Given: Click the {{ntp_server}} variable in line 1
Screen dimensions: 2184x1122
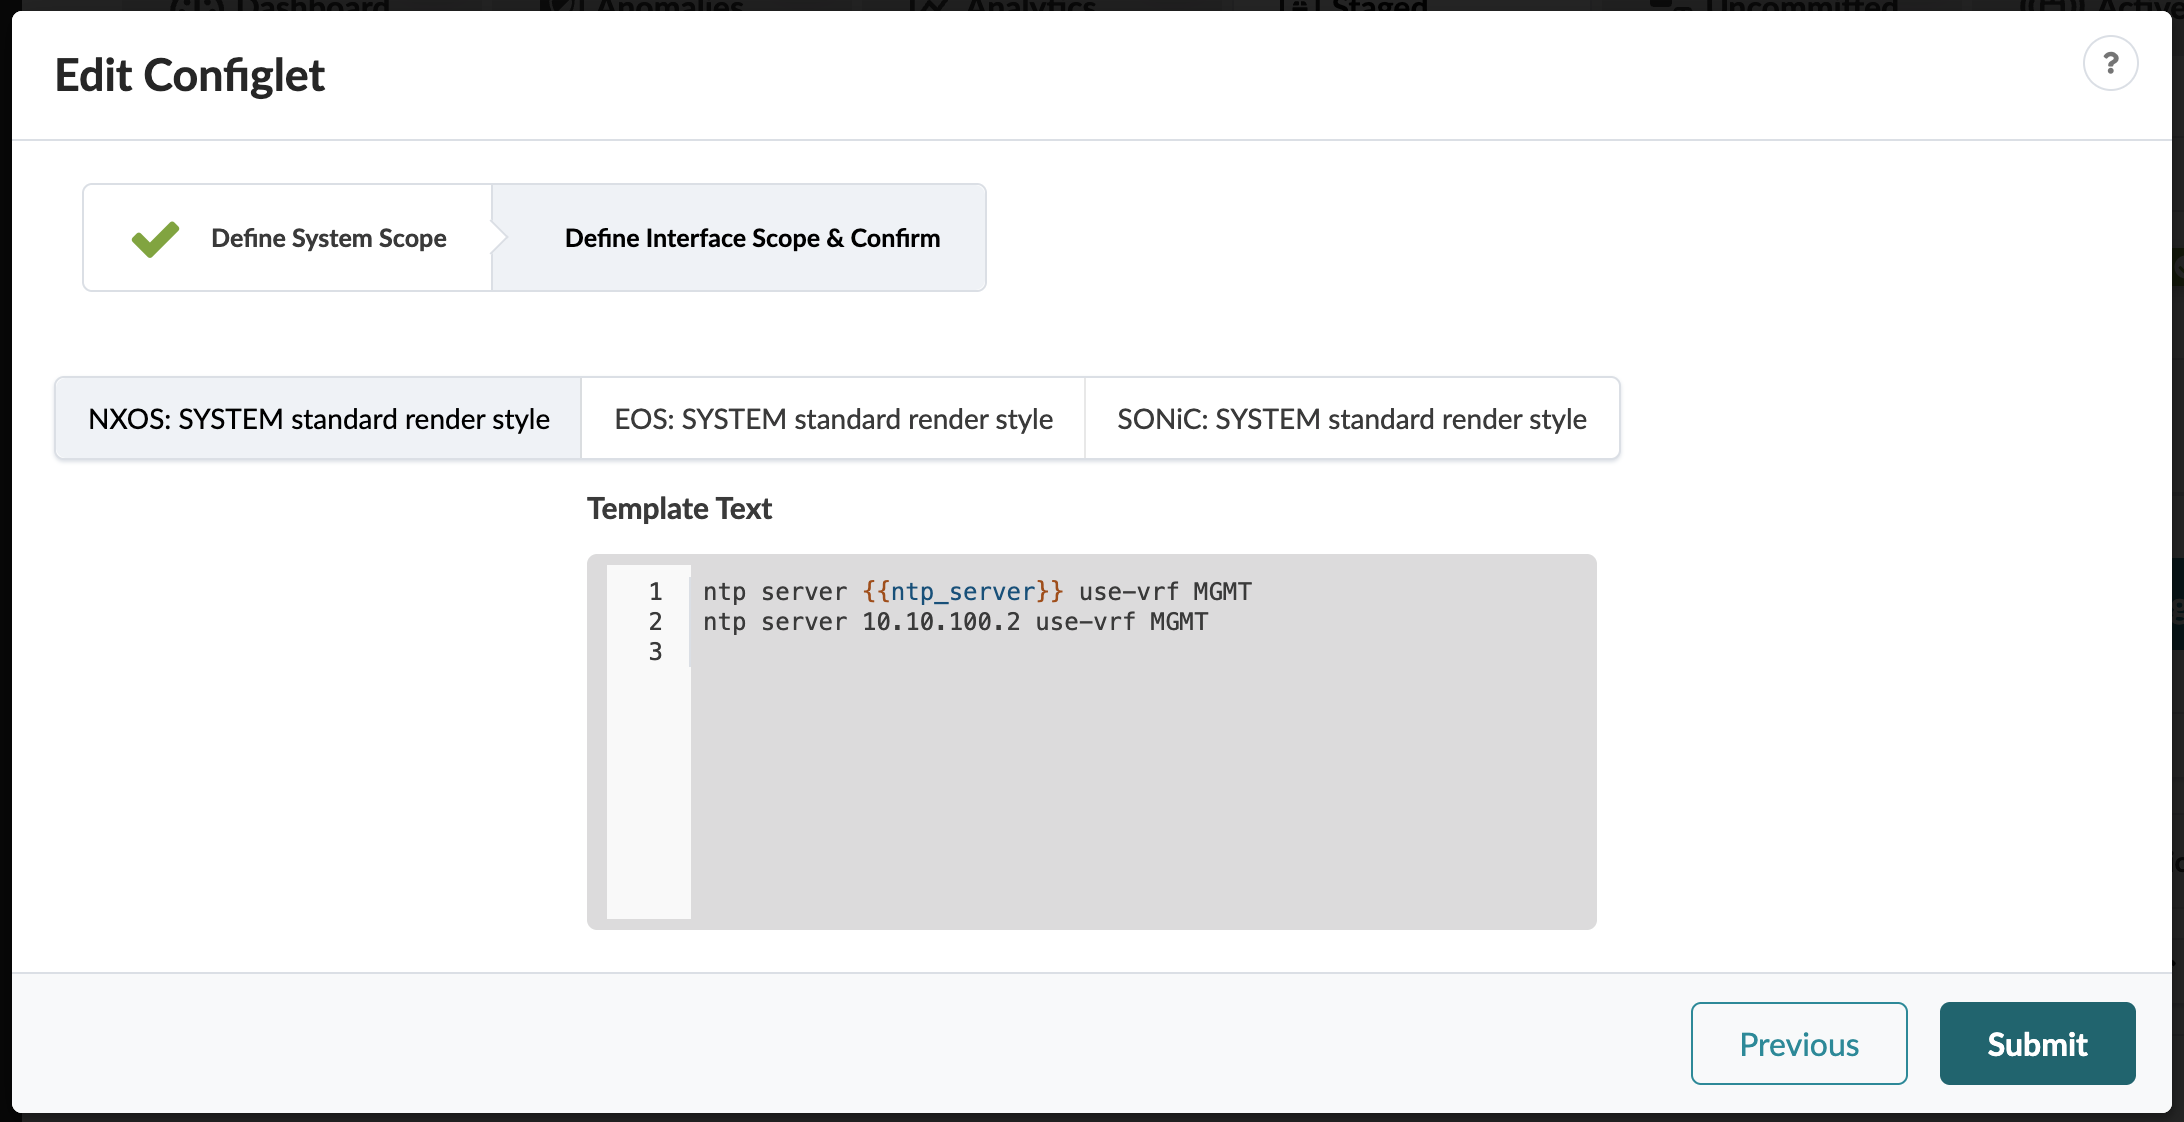Looking at the screenshot, I should [x=963, y=592].
